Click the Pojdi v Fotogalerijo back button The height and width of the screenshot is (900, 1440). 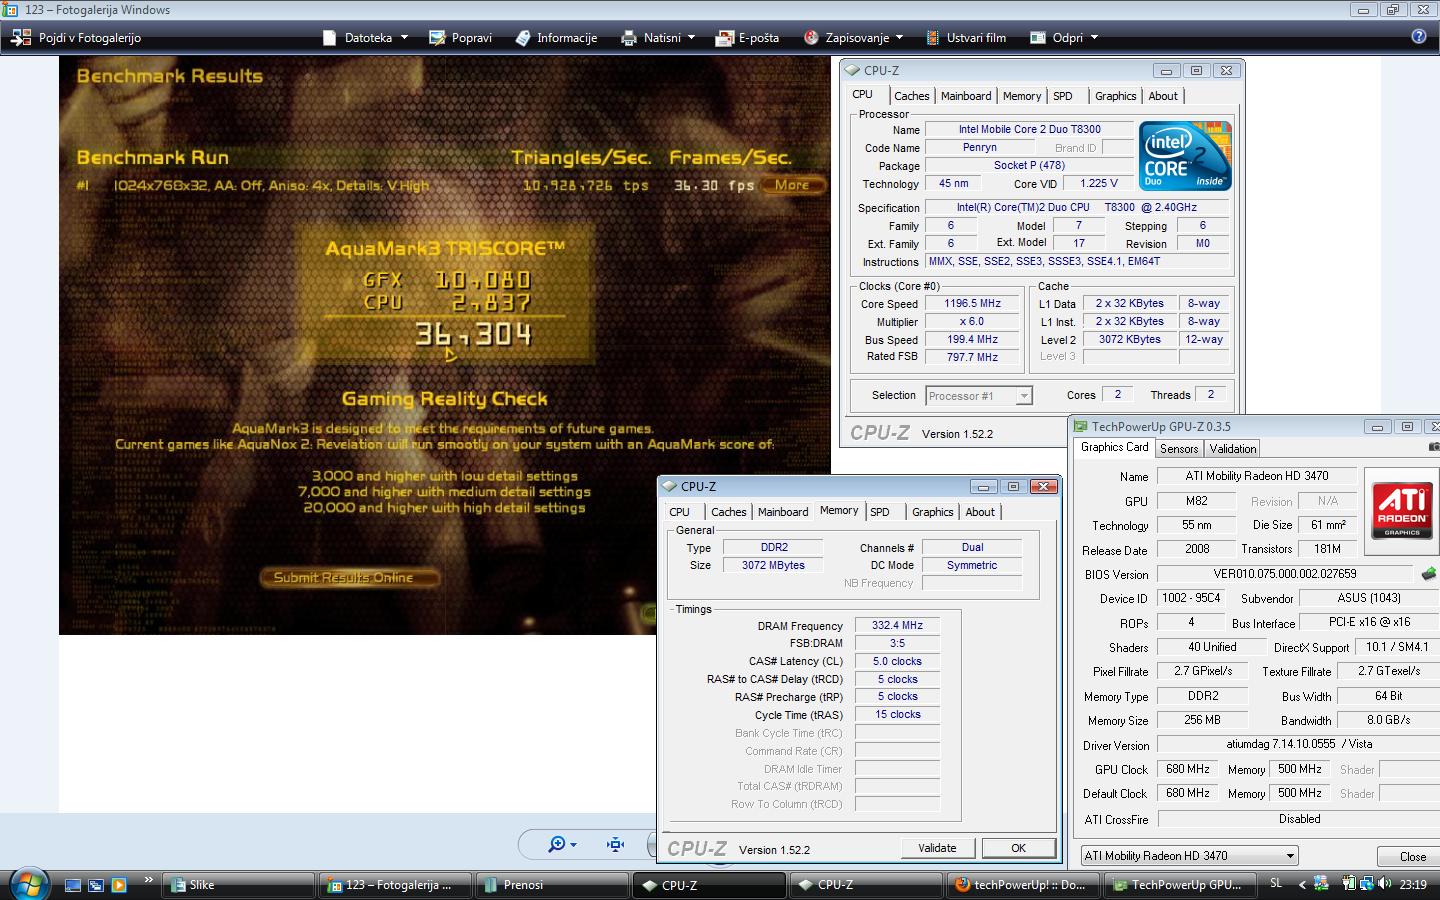pyautogui.click(x=76, y=38)
